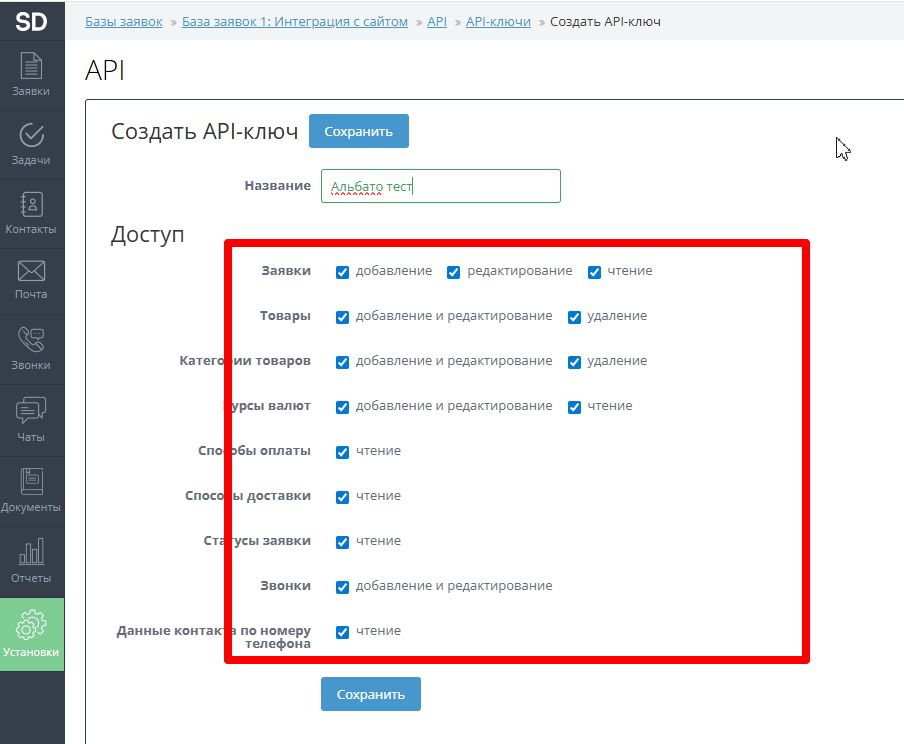This screenshot has width=904, height=744.
Task: Toggle Заявки редактирование checkbox
Action: pos(453,272)
